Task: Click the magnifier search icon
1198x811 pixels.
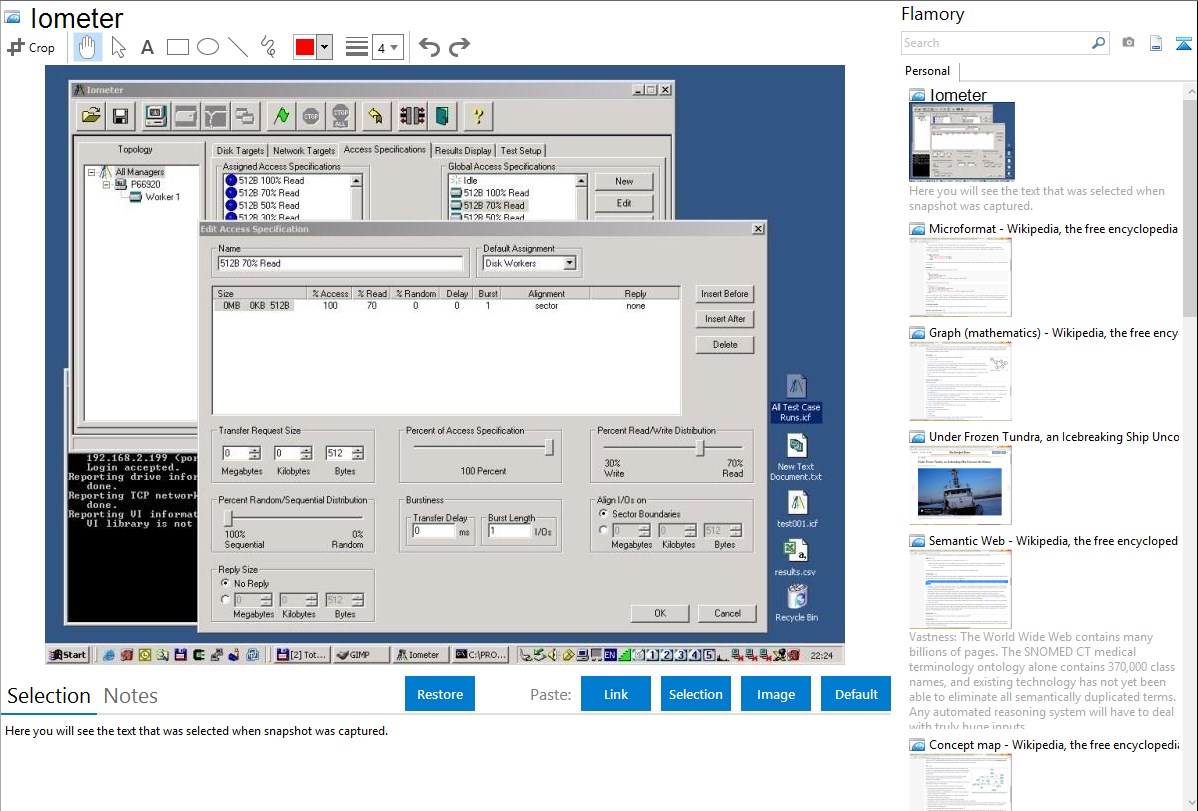Action: 1099,43
